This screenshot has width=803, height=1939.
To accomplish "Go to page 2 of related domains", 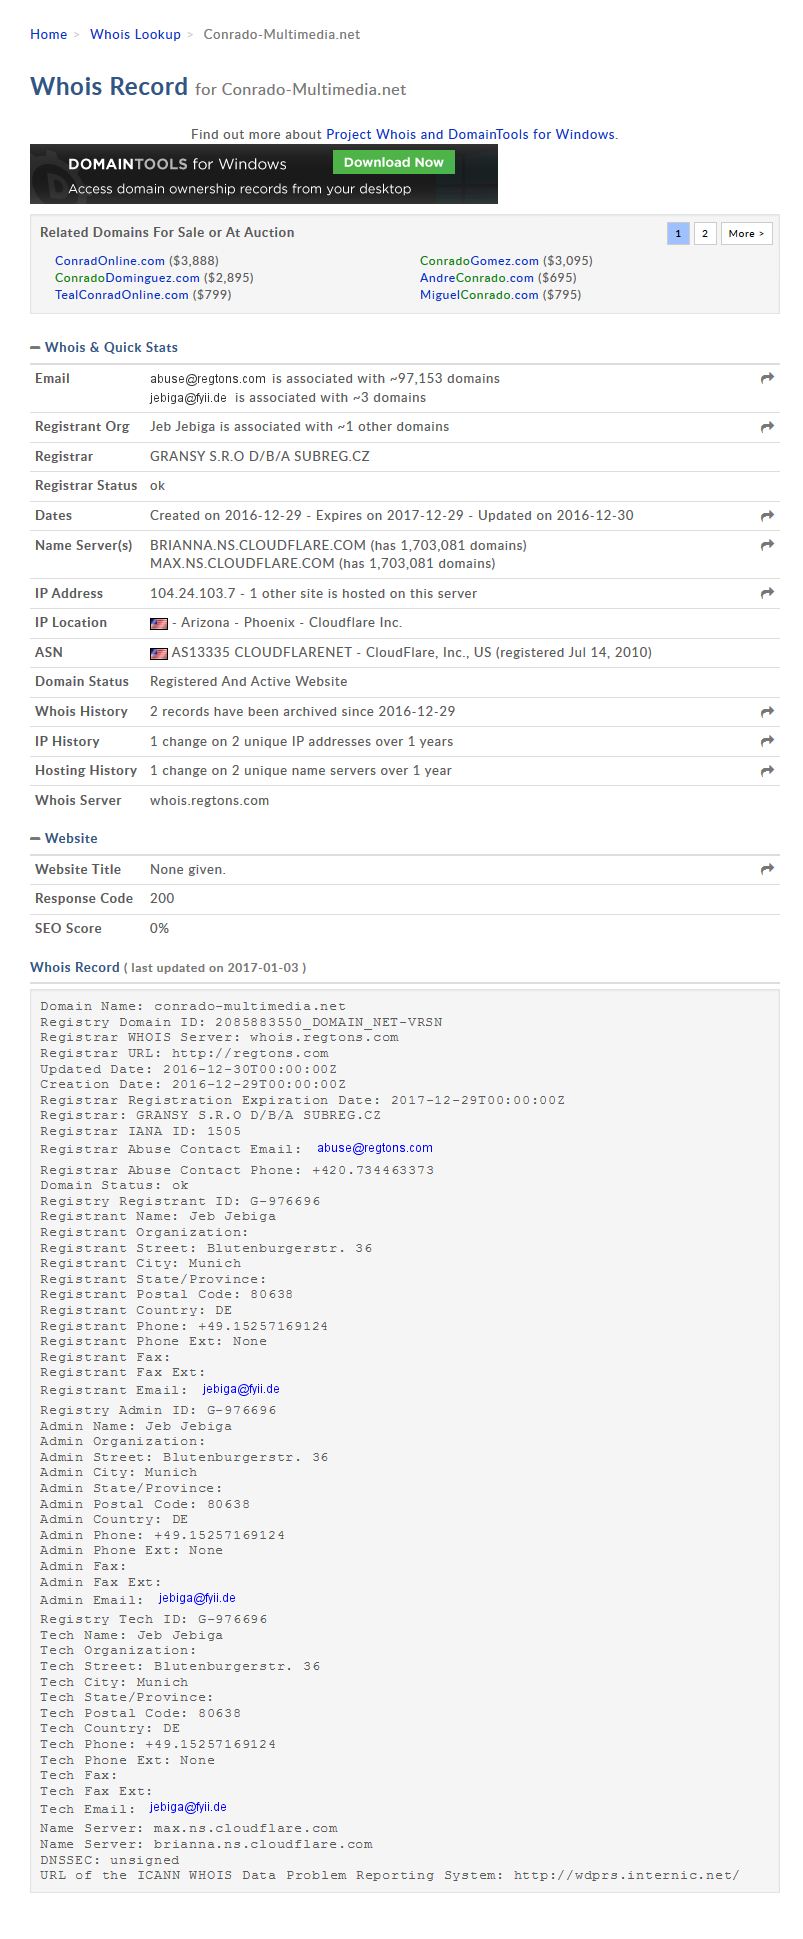I will [705, 233].
